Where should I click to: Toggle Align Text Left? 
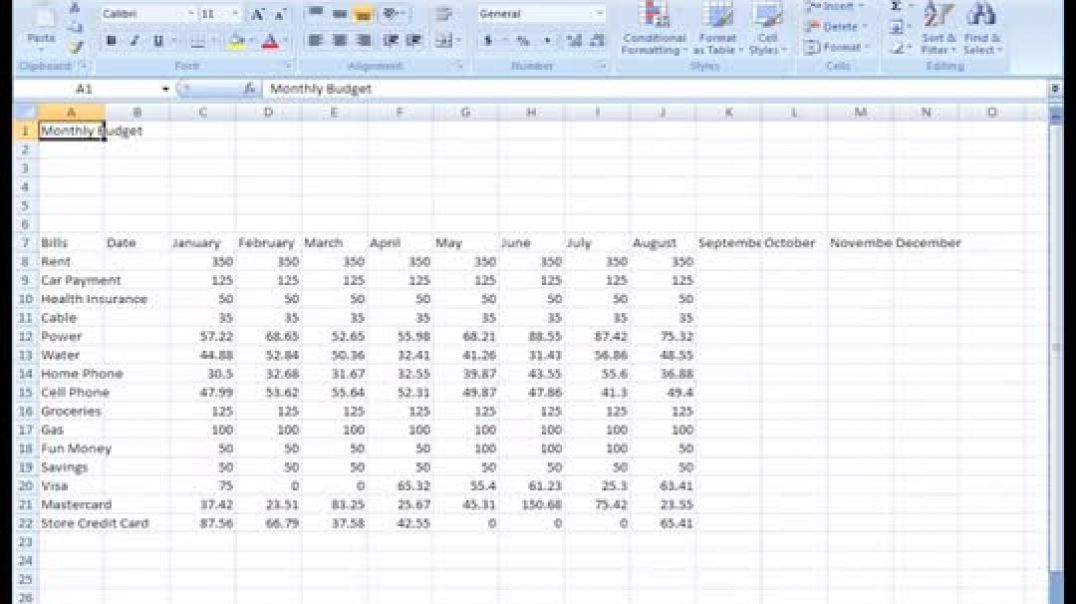coord(315,40)
